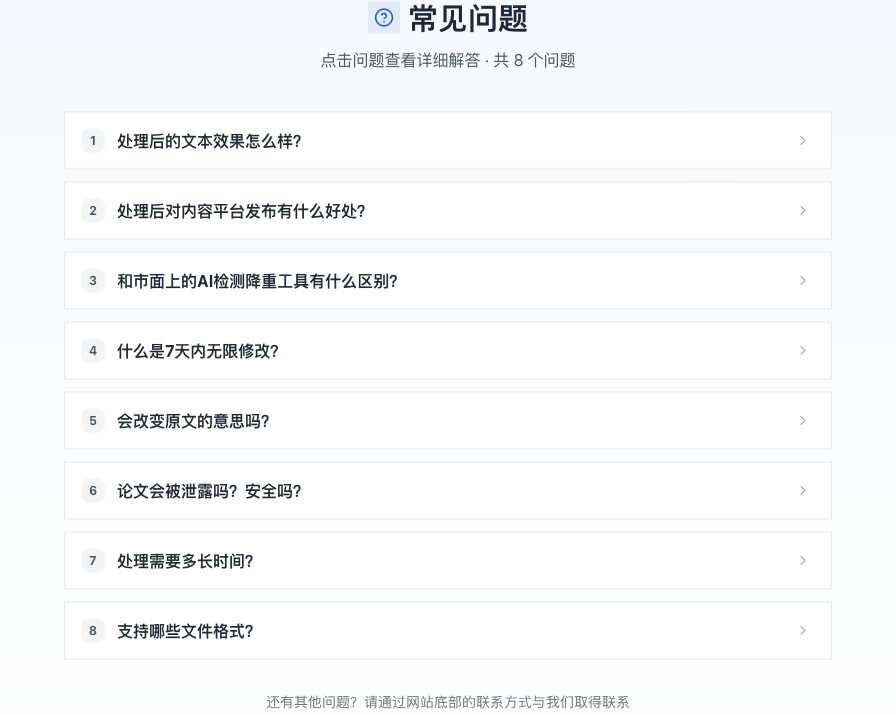Click the number 7 badge icon
This screenshot has height=713, width=896.
coord(93,561)
